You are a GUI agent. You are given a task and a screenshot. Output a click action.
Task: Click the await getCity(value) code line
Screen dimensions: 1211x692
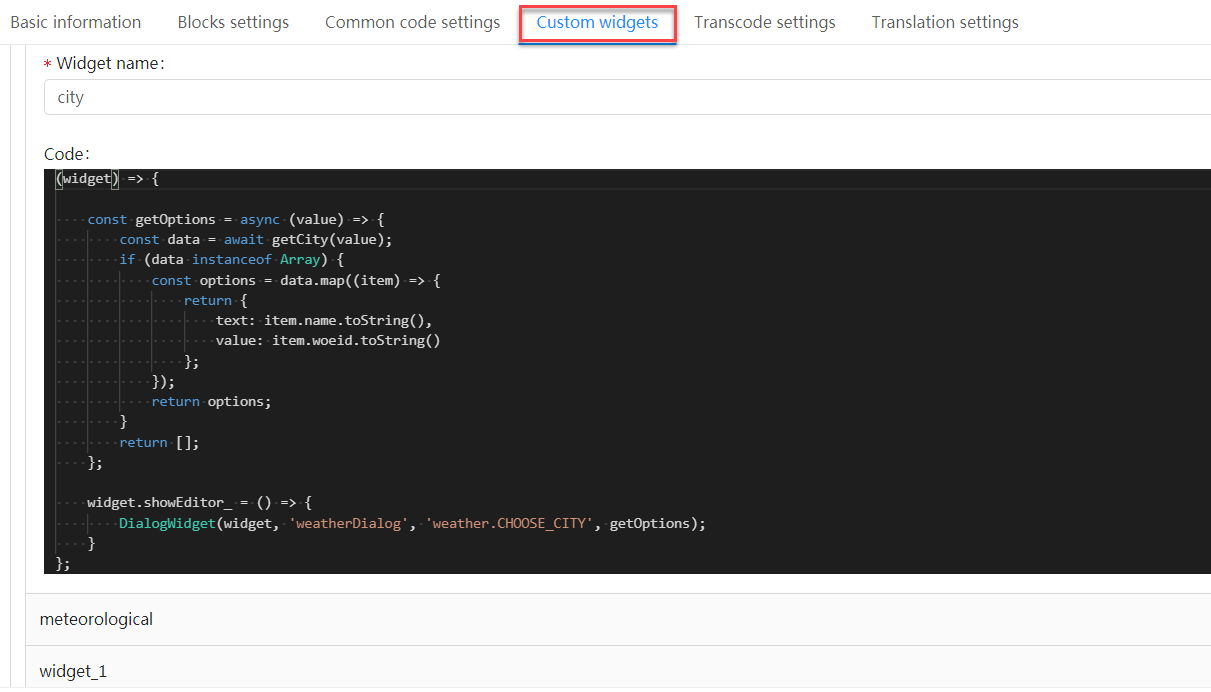256,239
